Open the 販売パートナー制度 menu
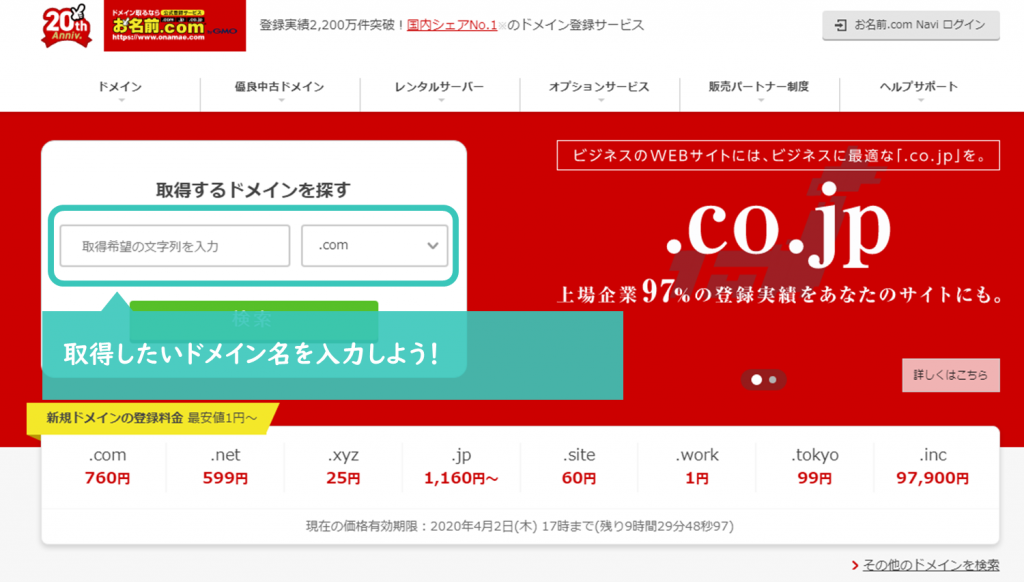This screenshot has height=582, width=1024. [x=759, y=87]
